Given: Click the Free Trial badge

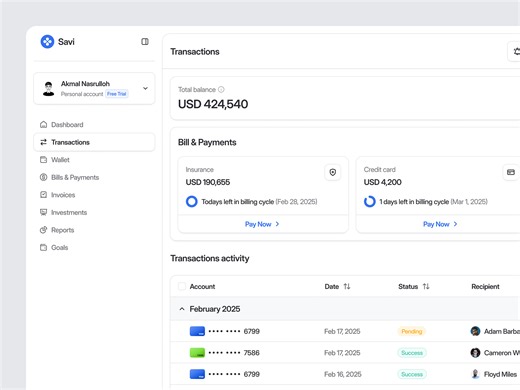Looking at the screenshot, I should pos(117,94).
